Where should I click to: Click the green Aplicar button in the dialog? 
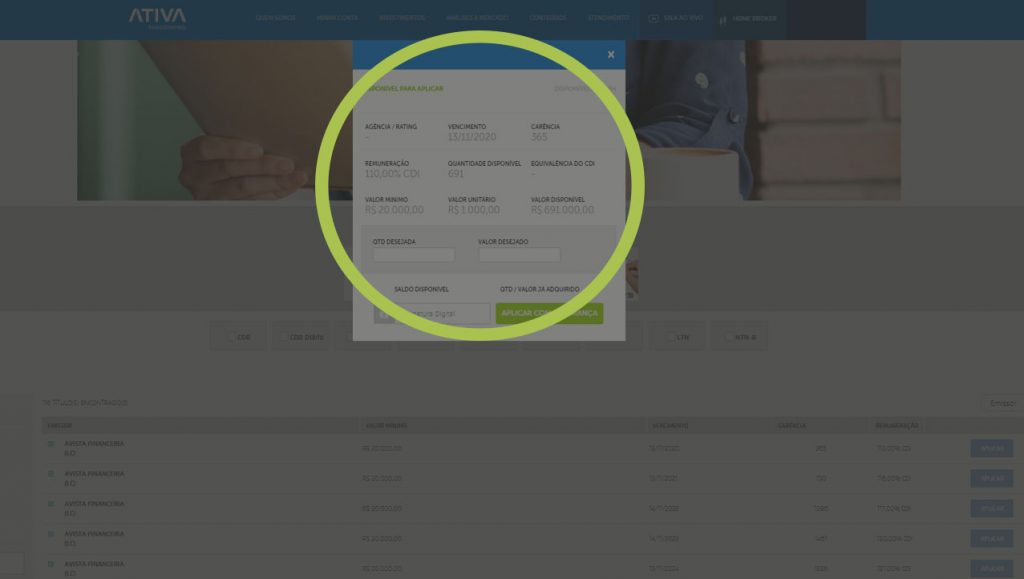click(x=549, y=313)
